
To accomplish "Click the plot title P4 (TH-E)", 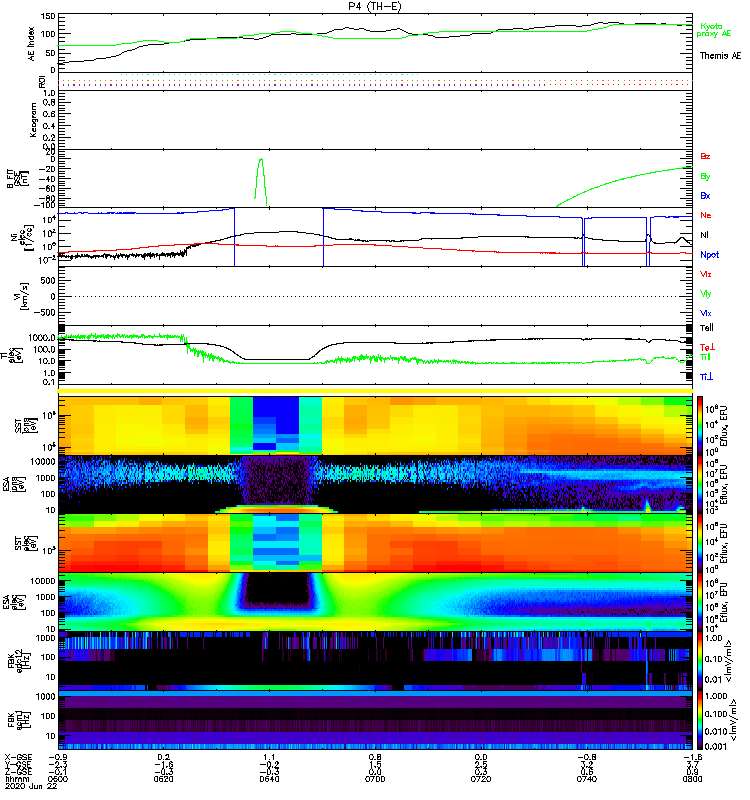I will (x=374, y=6).
